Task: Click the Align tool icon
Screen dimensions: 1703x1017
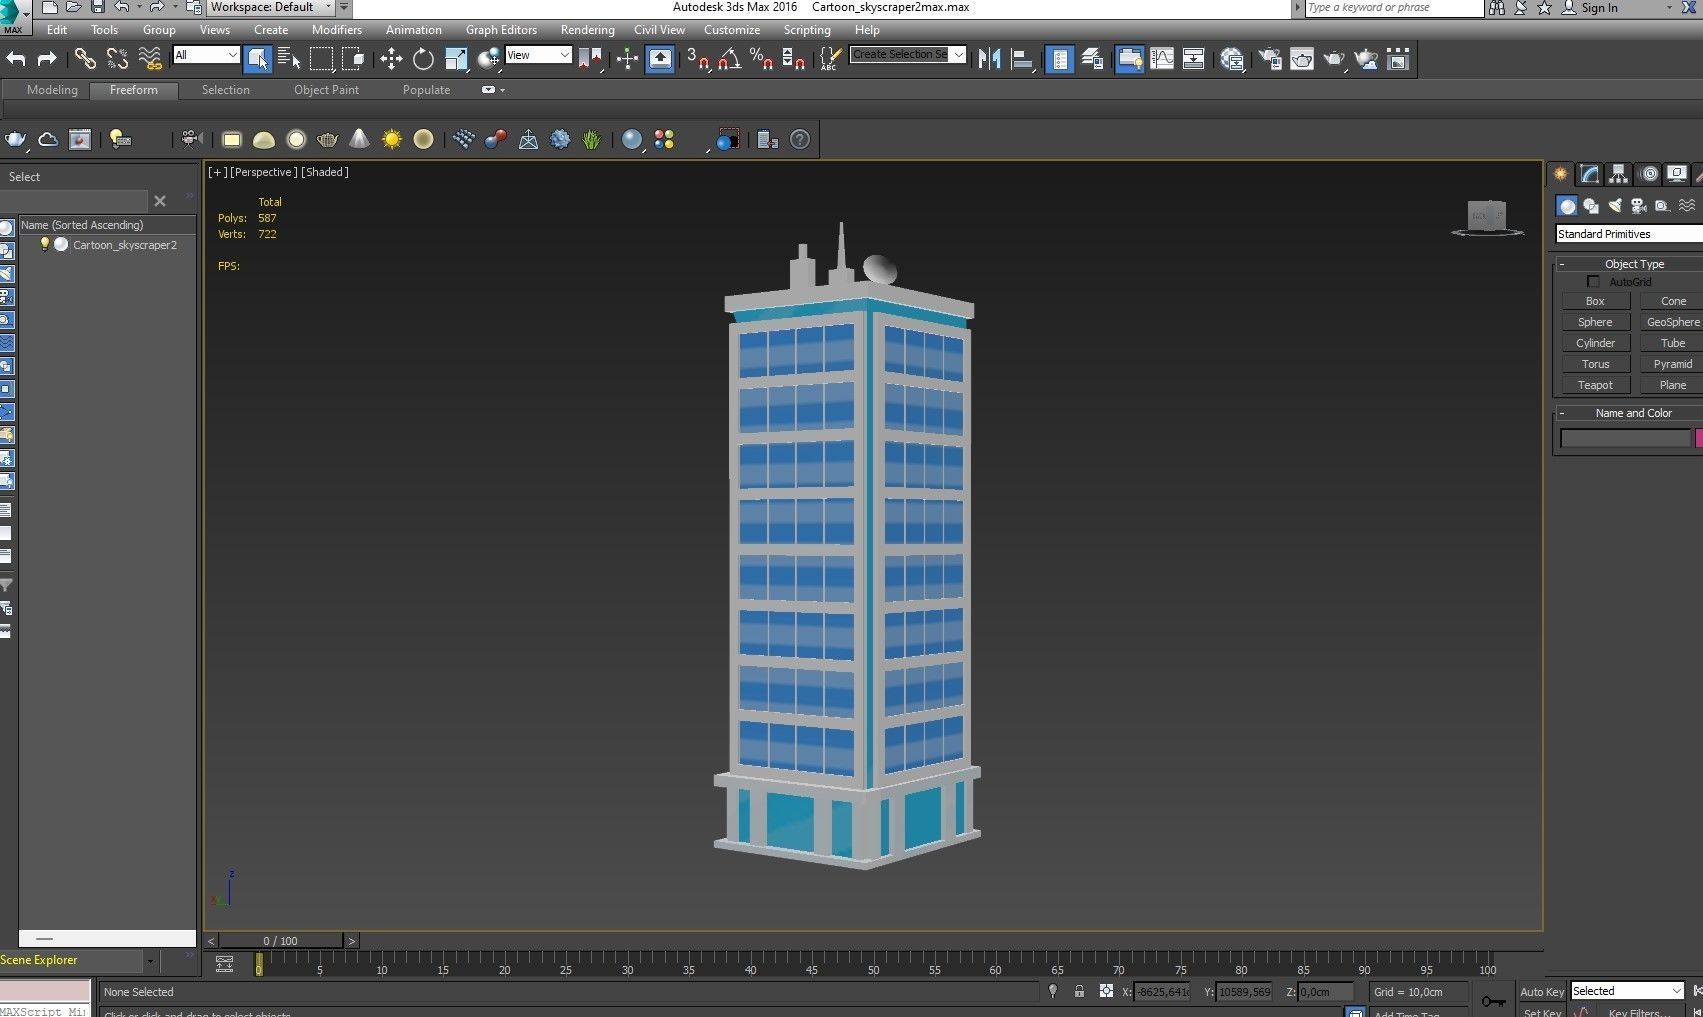Action: [x=1022, y=59]
